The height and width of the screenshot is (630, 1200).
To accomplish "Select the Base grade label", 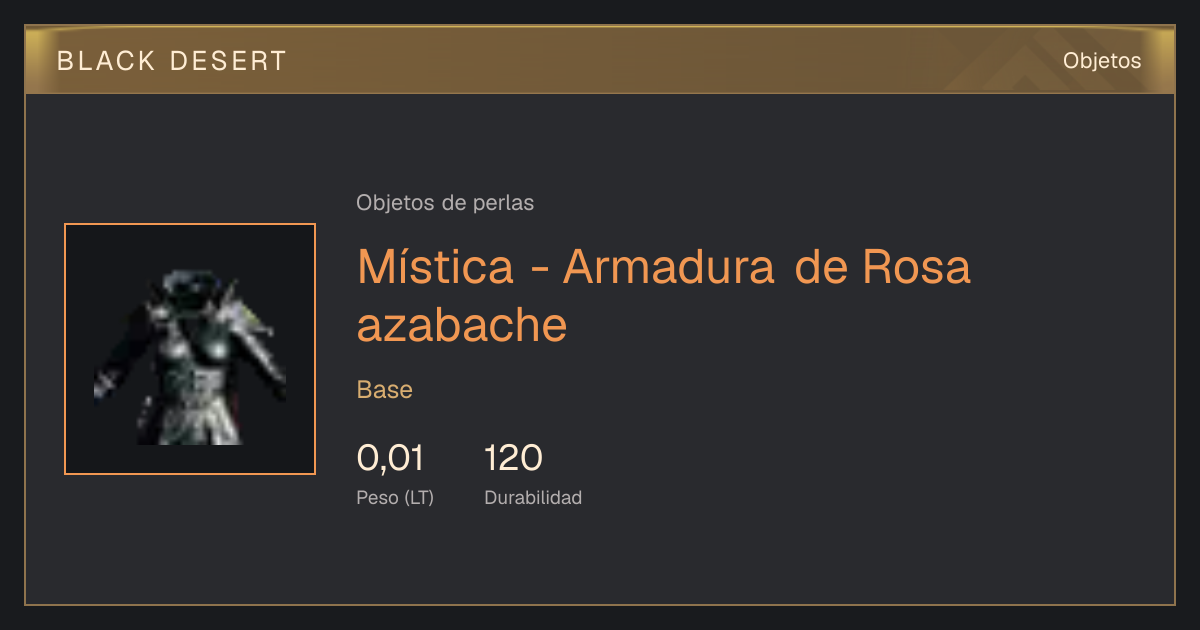I will (385, 390).
